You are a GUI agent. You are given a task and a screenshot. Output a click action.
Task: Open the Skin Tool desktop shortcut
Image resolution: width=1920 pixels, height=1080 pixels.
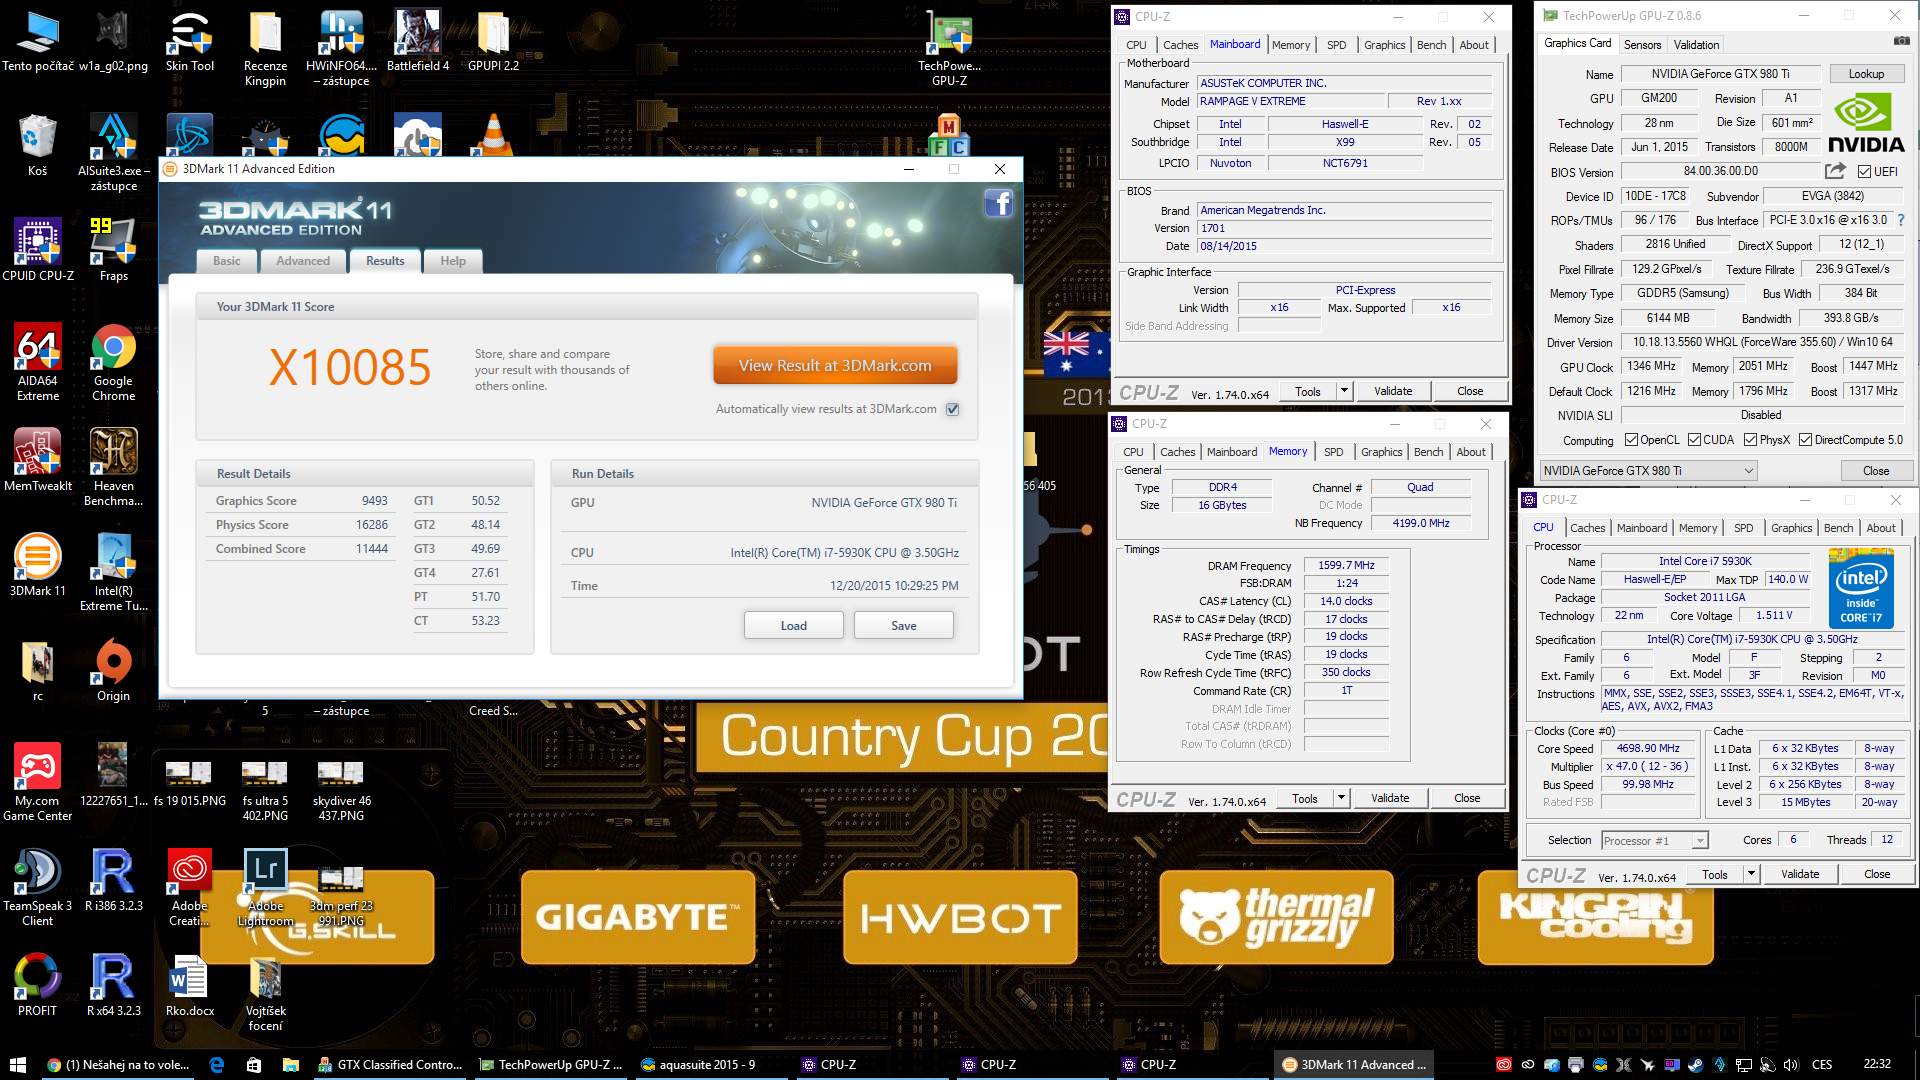(189, 42)
